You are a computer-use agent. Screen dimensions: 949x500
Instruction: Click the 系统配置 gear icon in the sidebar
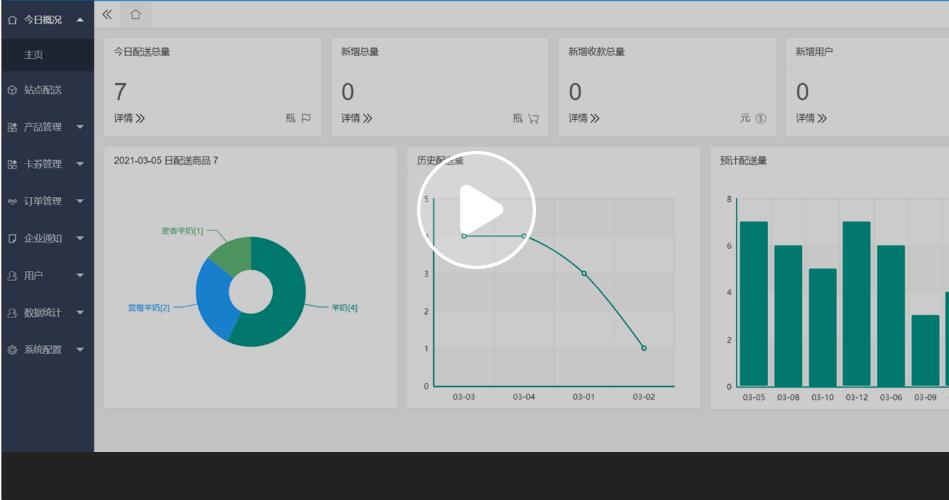[12, 350]
